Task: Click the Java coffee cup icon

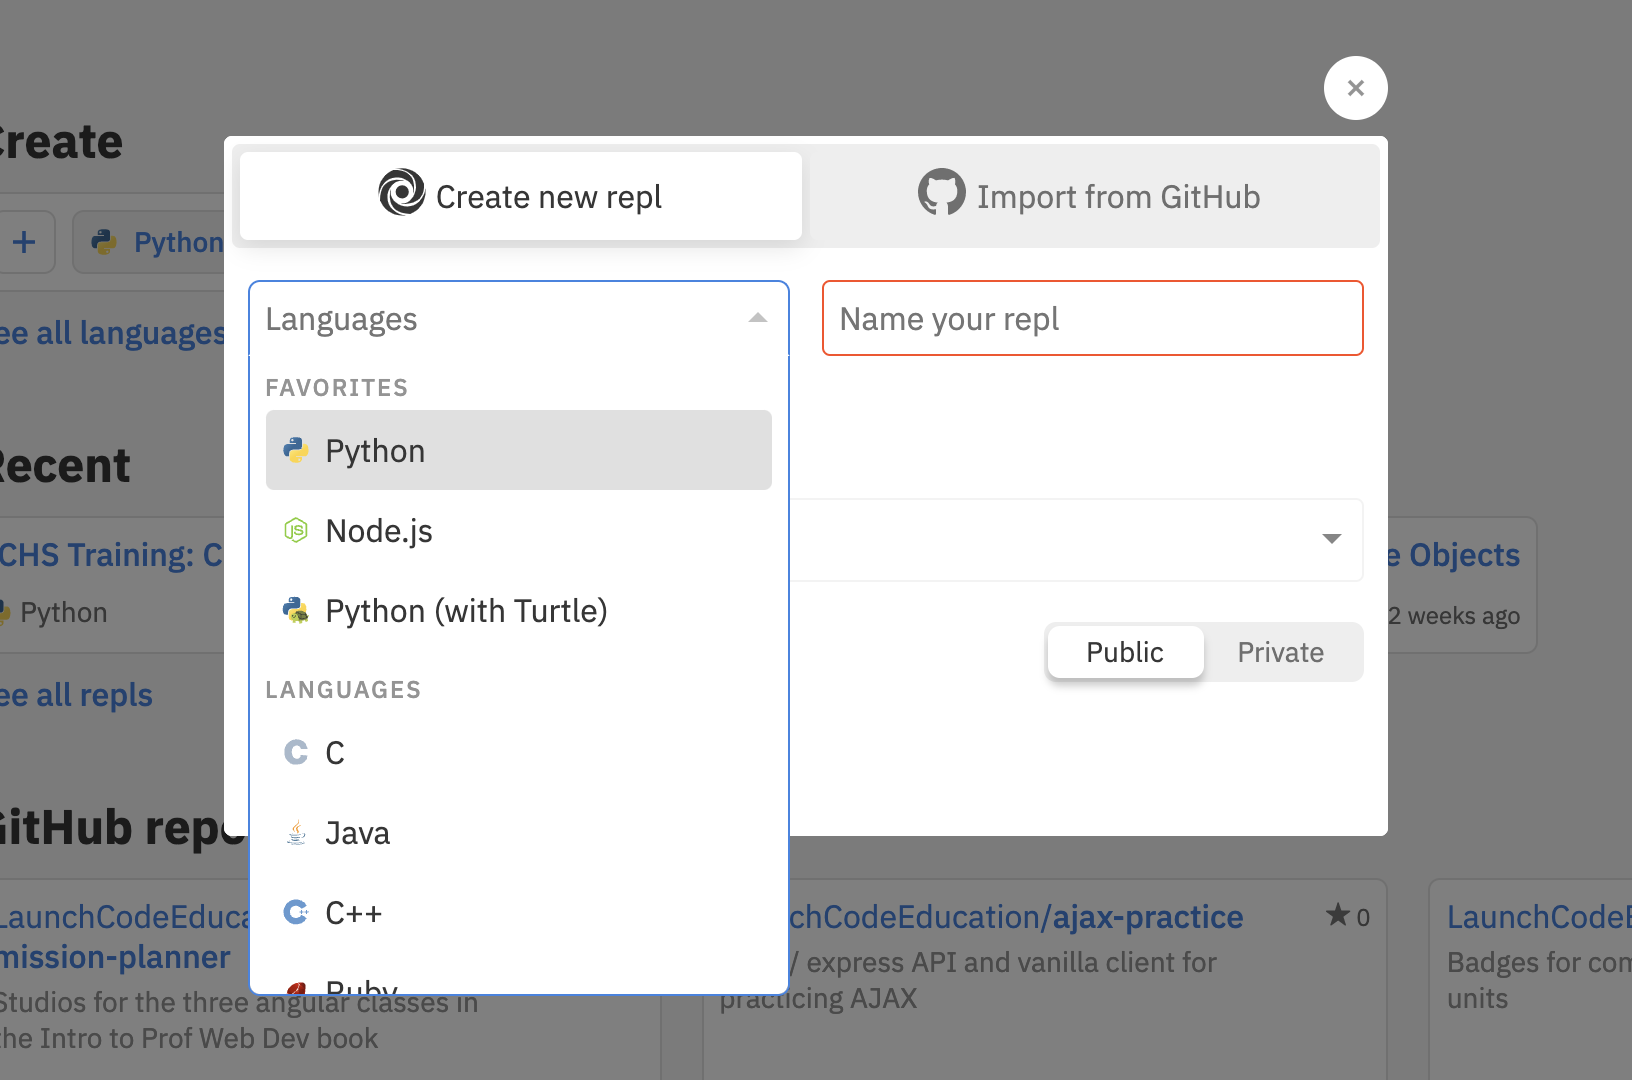Action: point(296,833)
